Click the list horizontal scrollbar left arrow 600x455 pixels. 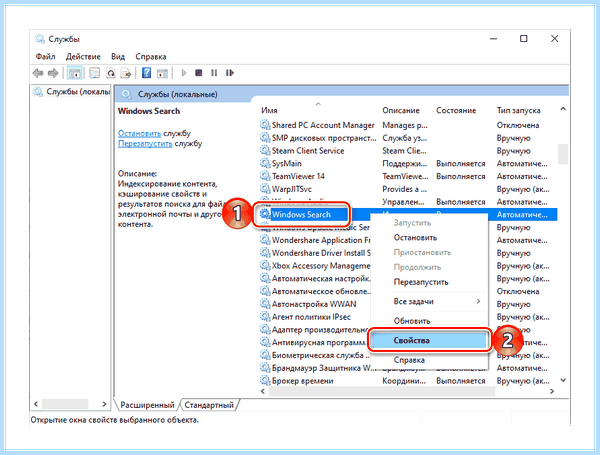(262, 391)
